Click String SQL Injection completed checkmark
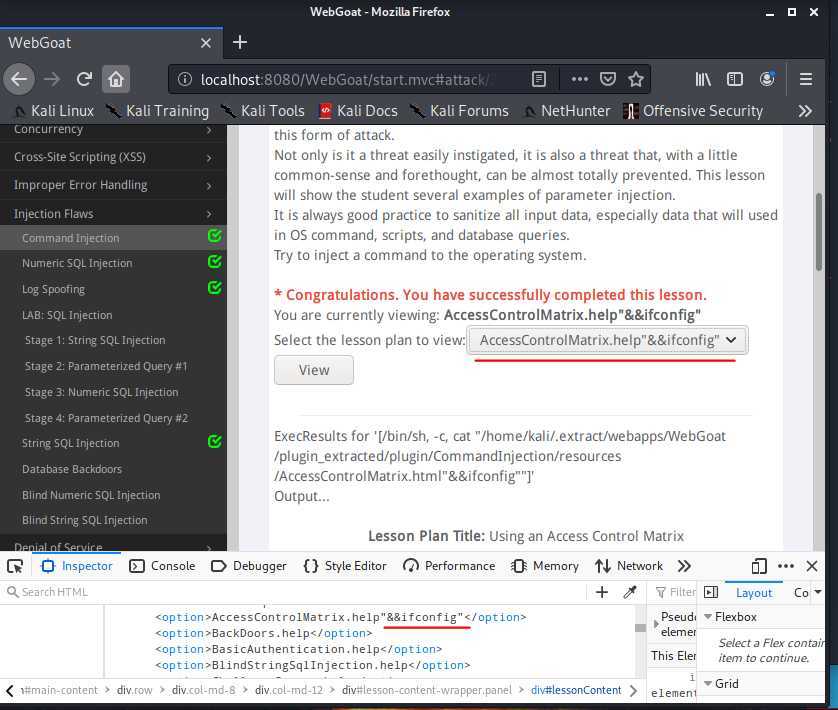Screen dimensions: 838x710 [214, 441]
